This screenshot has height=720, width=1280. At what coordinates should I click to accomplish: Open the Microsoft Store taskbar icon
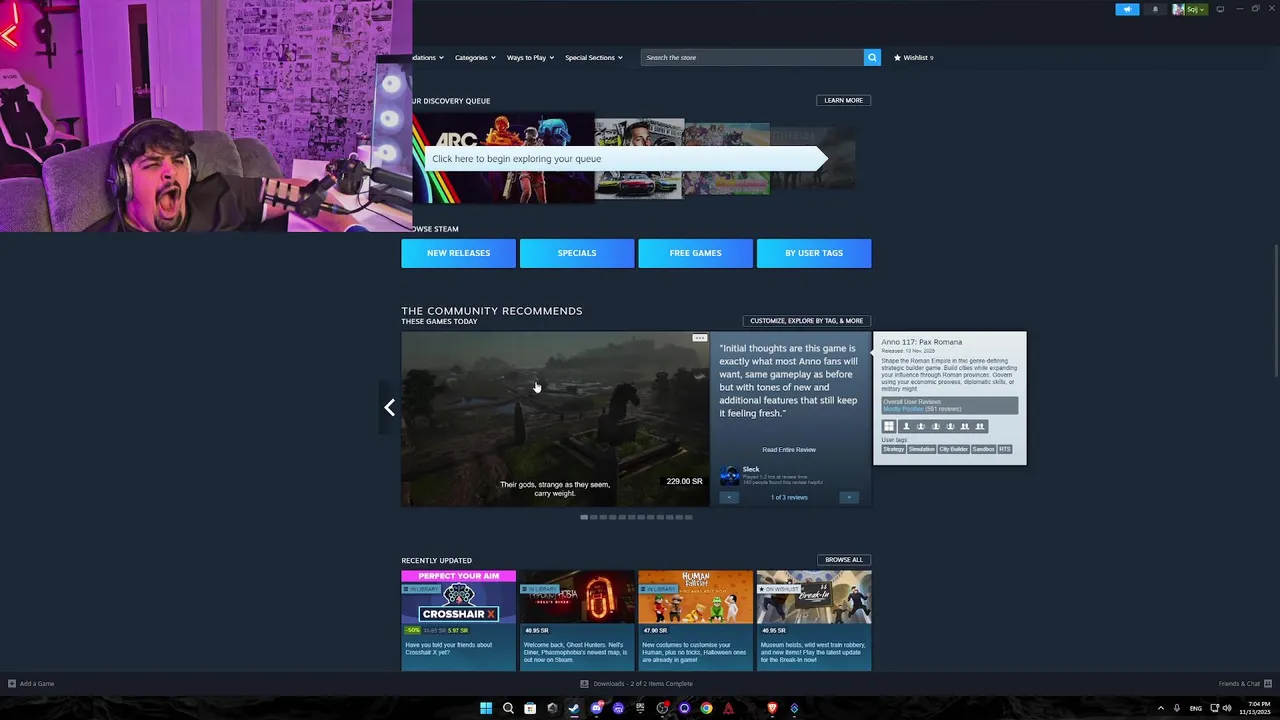click(530, 708)
